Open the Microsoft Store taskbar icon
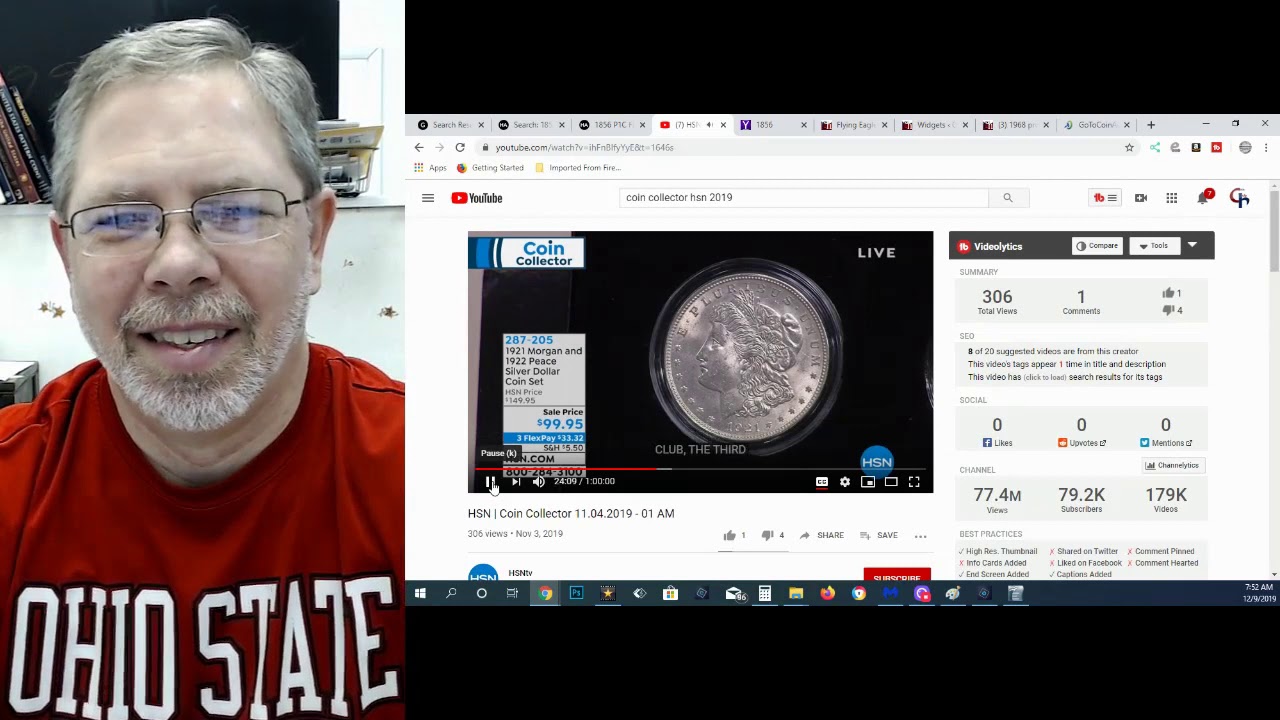 pos(670,593)
